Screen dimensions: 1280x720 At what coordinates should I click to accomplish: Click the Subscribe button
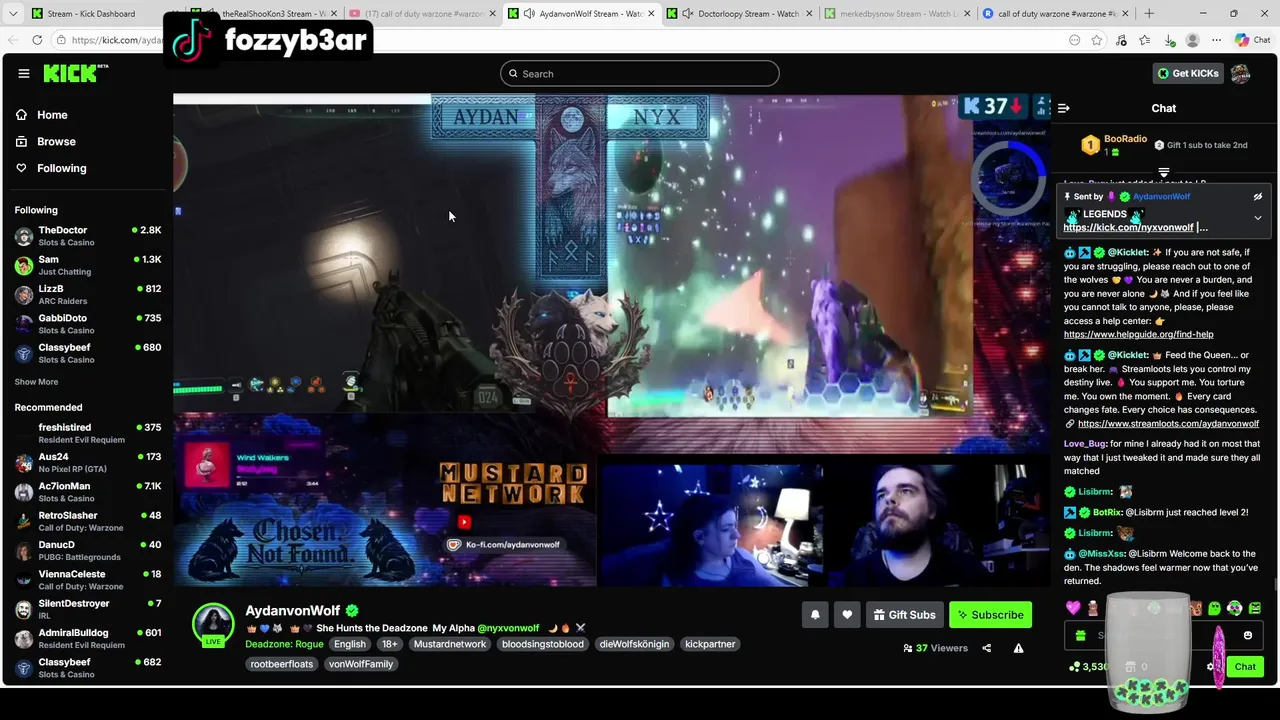click(990, 615)
